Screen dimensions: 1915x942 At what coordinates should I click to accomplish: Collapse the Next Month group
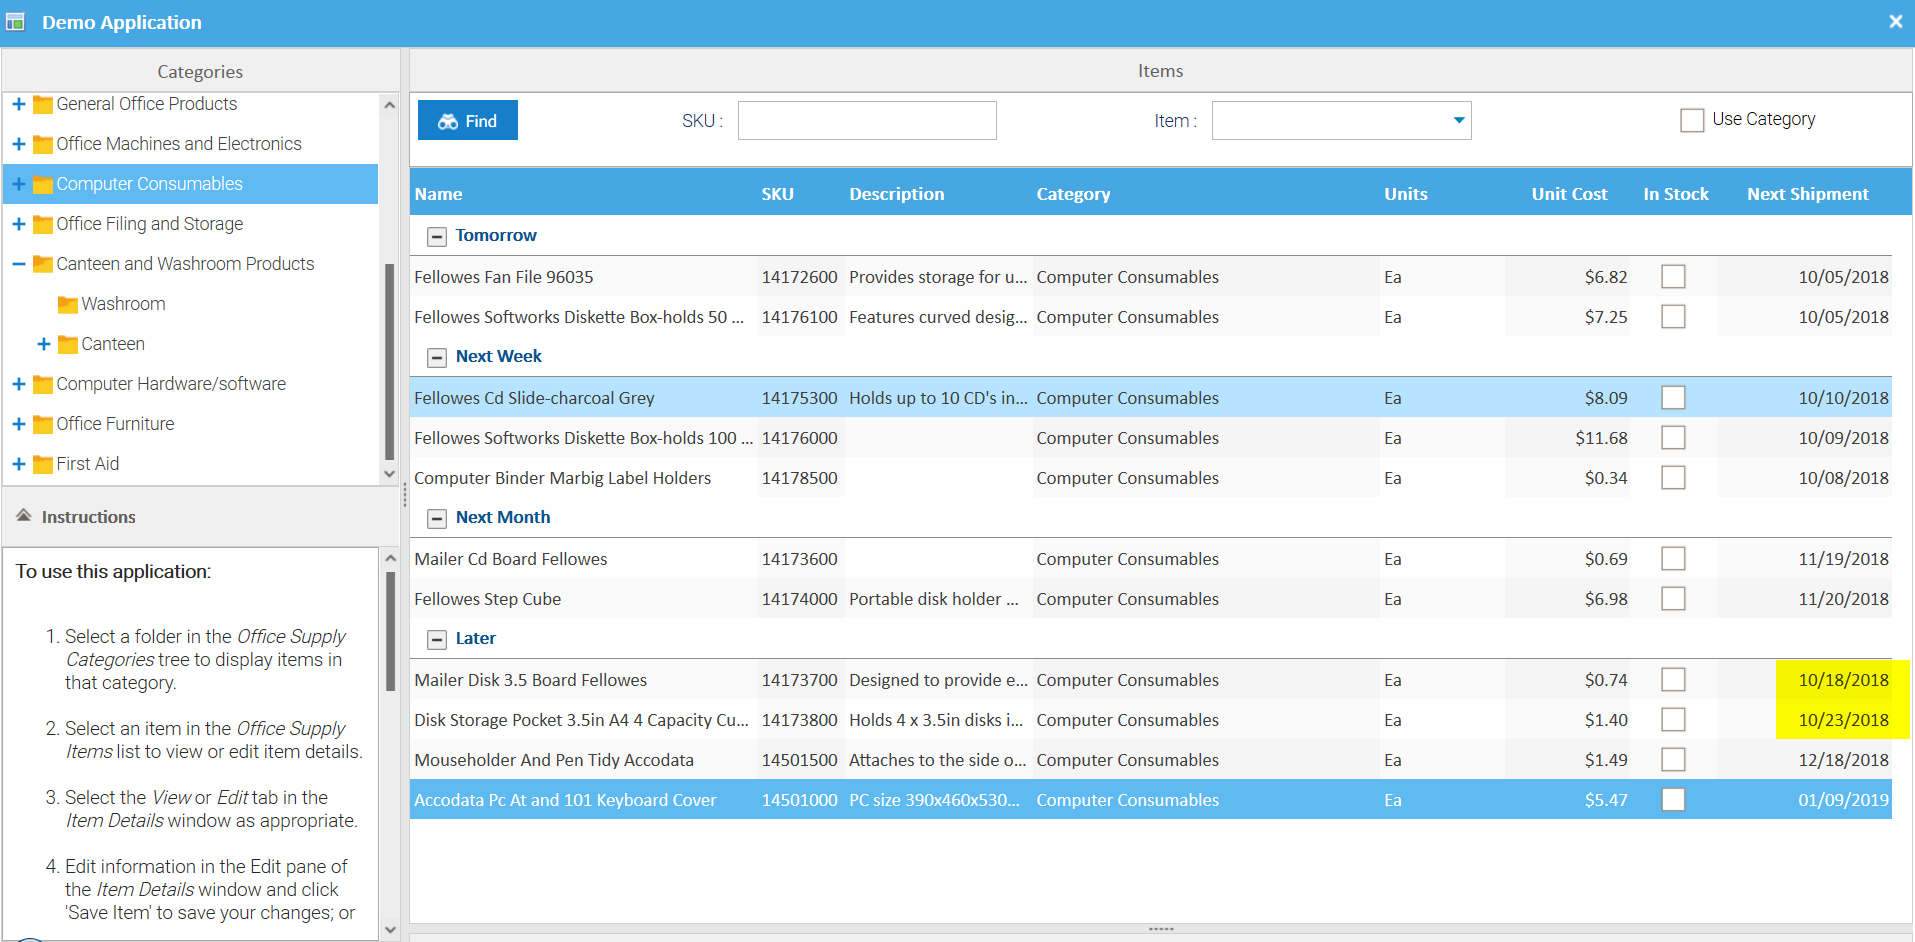click(x=436, y=519)
